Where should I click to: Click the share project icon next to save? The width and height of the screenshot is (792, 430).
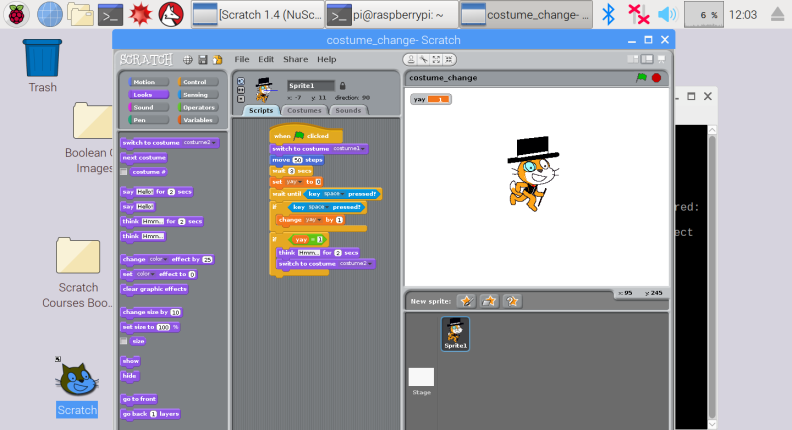[218, 60]
